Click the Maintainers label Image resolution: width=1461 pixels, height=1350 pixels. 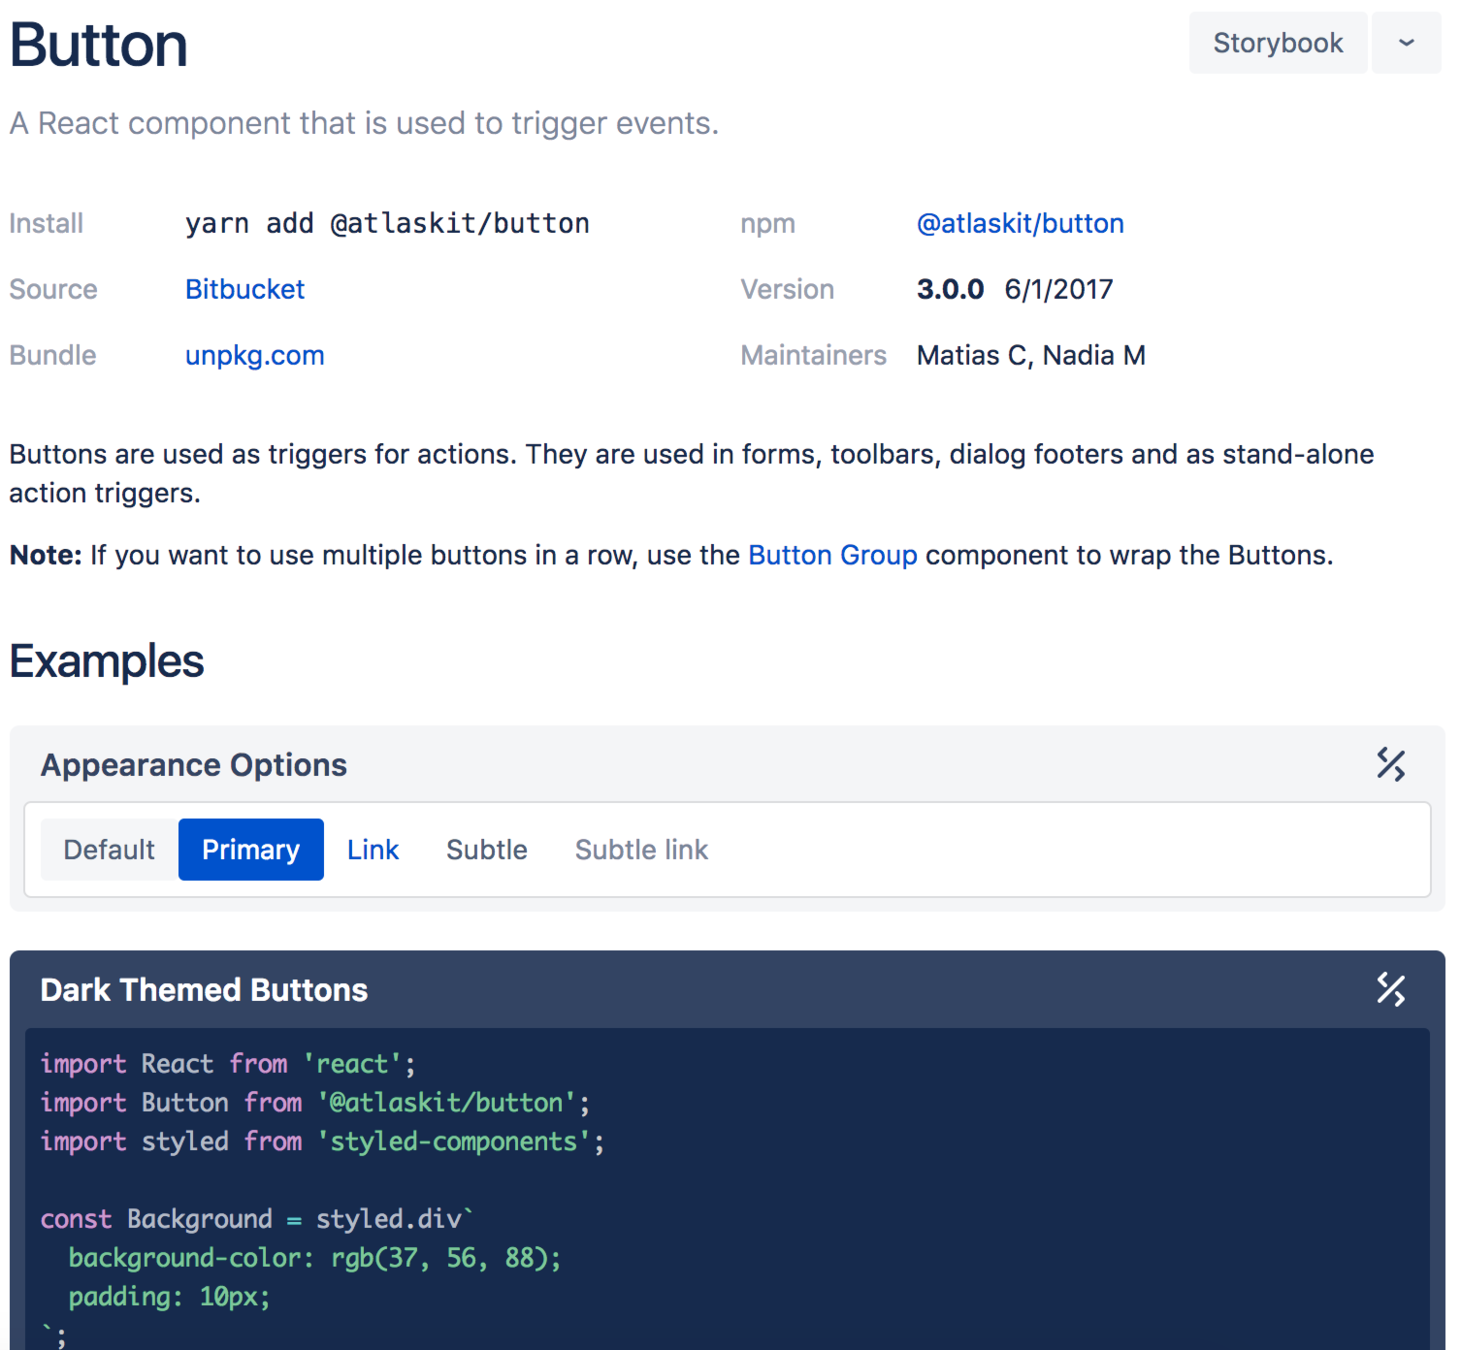(813, 355)
